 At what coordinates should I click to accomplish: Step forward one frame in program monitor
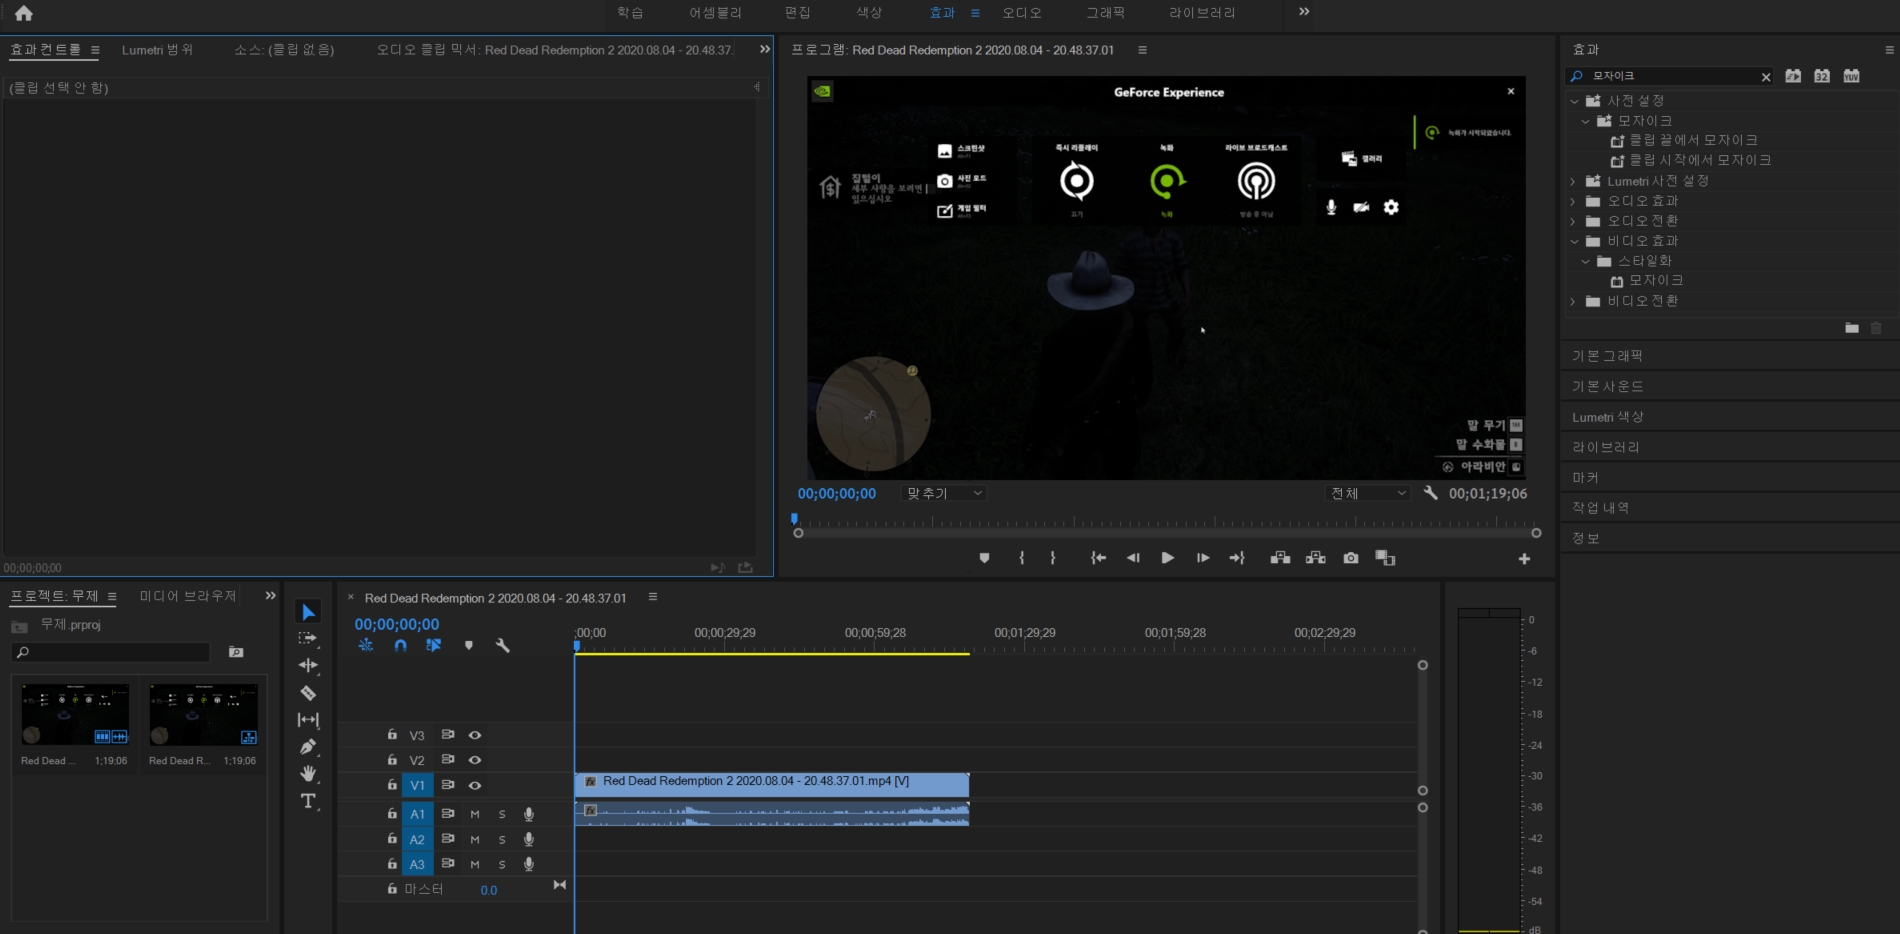[1203, 558]
